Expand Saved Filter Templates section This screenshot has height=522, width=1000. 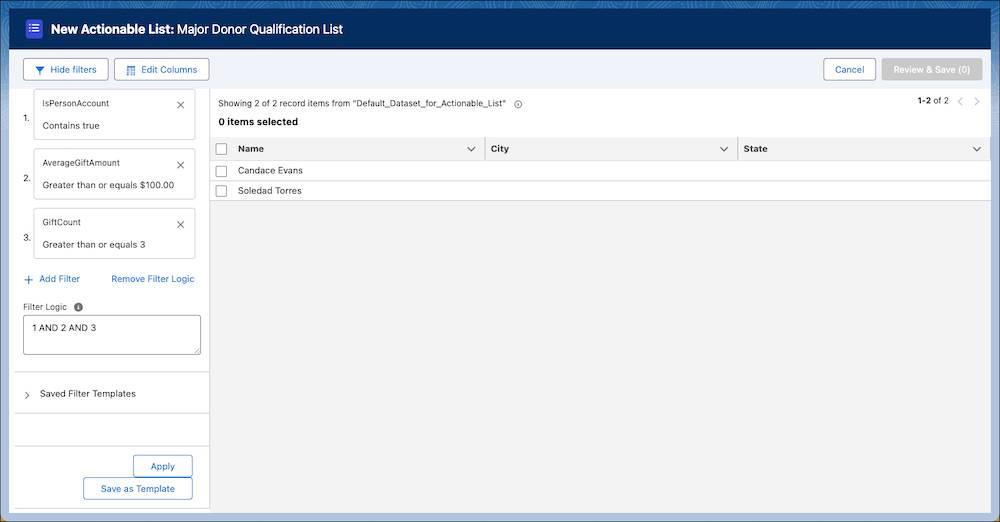point(27,395)
